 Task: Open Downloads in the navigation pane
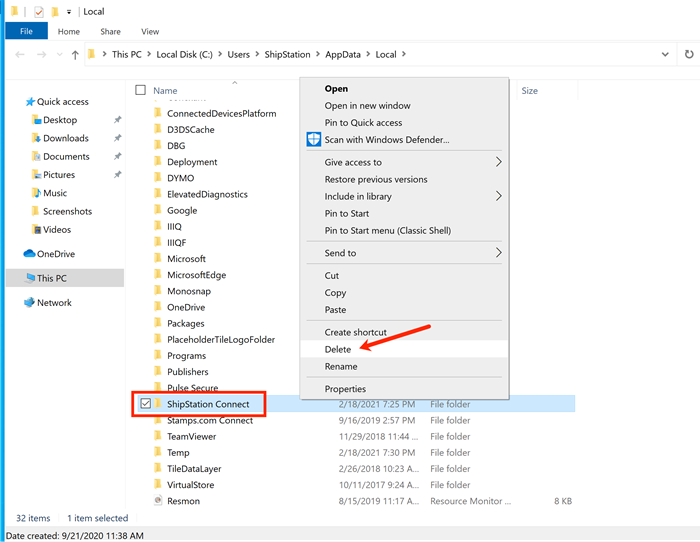coord(66,138)
